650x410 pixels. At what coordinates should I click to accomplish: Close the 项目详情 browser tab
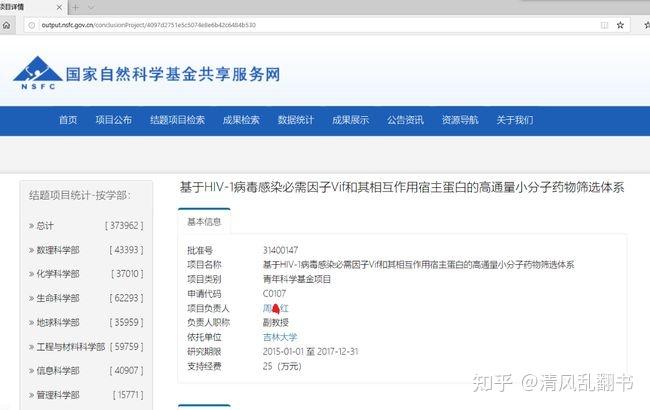pos(59,7)
